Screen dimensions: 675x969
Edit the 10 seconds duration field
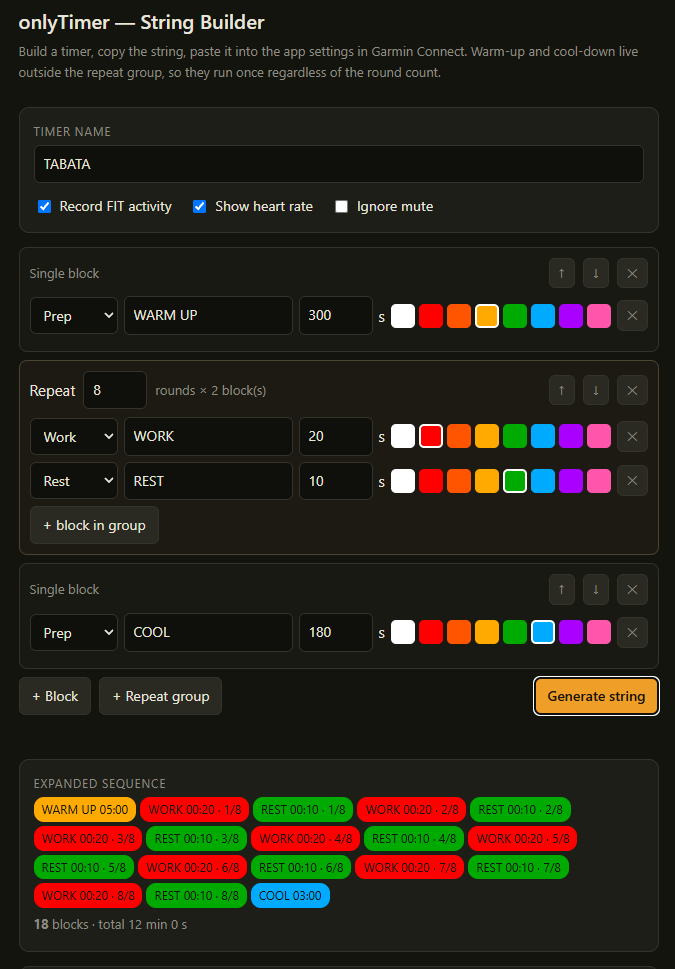point(336,481)
